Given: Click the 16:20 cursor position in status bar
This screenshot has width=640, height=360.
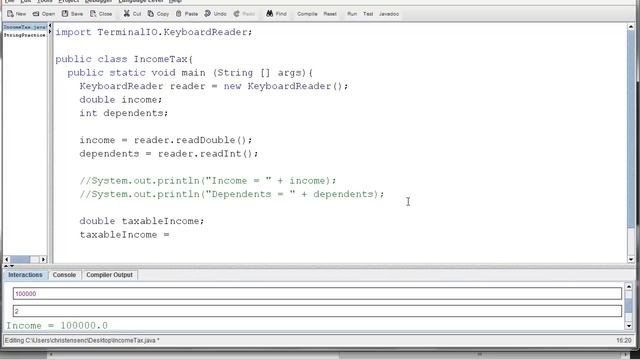Looking at the screenshot, I should click(x=624, y=340).
